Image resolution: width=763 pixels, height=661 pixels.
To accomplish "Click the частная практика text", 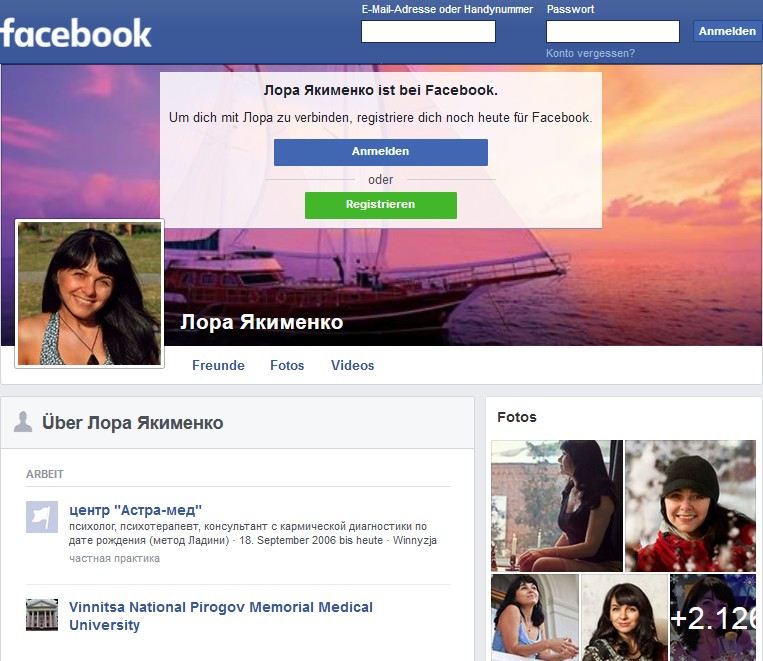I will coord(114,558).
